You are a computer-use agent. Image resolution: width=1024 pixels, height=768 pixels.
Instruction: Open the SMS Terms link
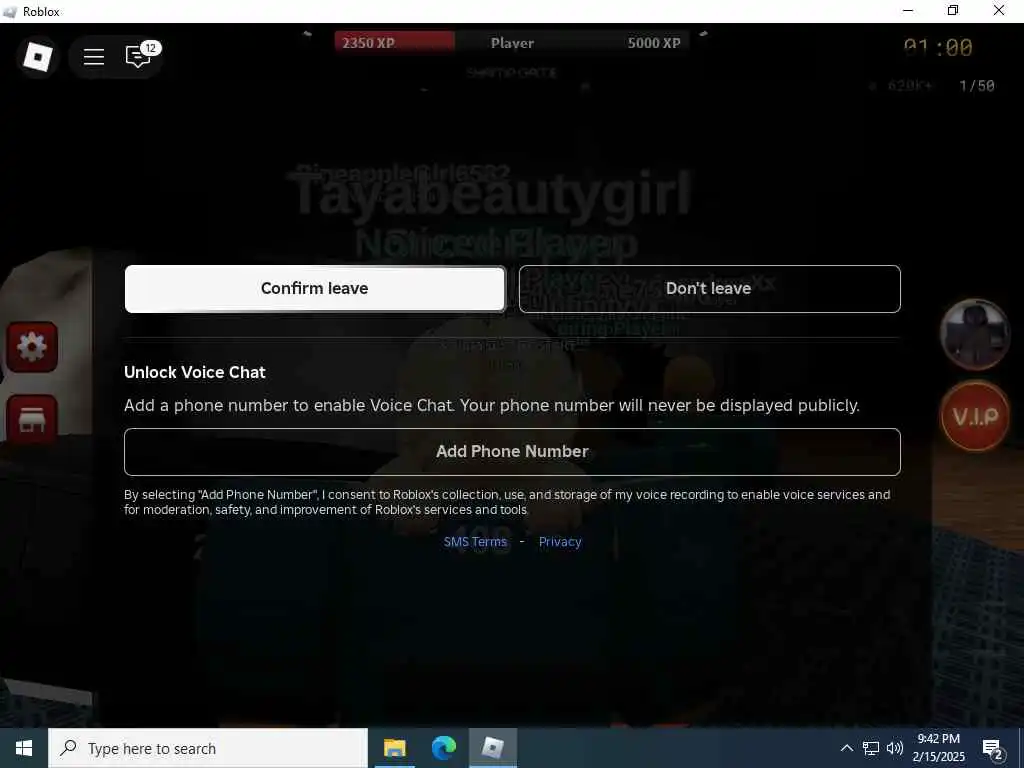pos(475,542)
